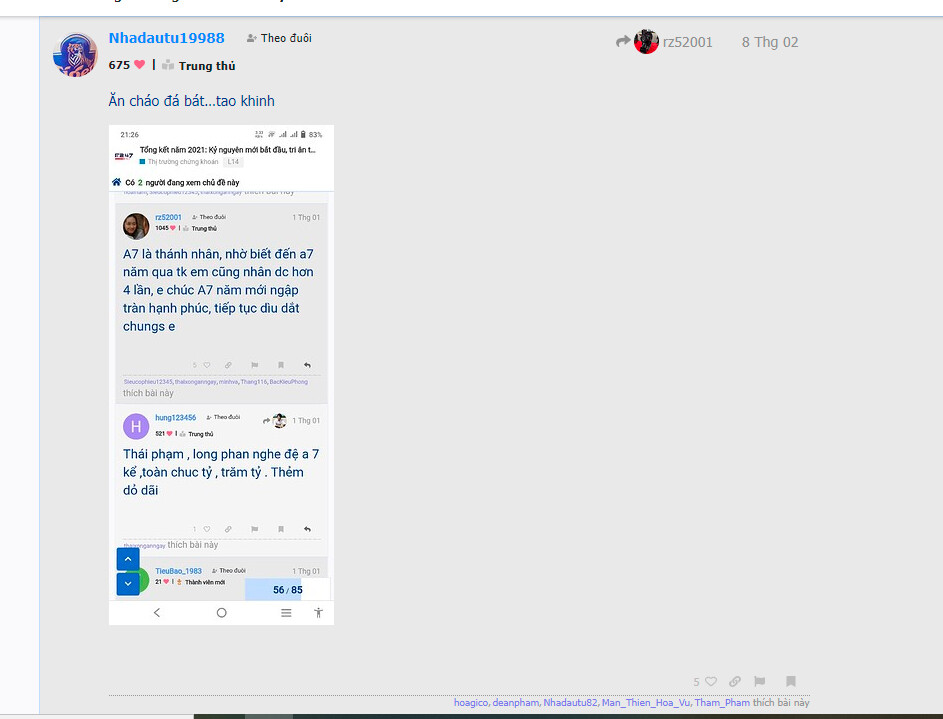Click Nhadautu19988 avatar picture
The height and width of the screenshot is (719, 943).
(x=75, y=55)
